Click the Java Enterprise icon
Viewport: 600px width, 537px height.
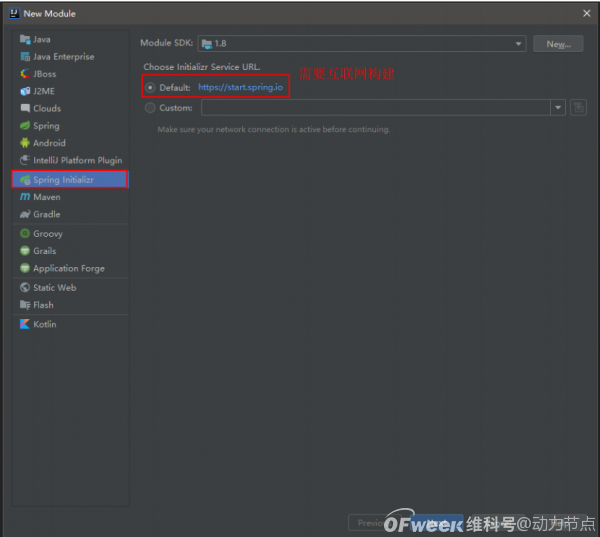pos(25,57)
